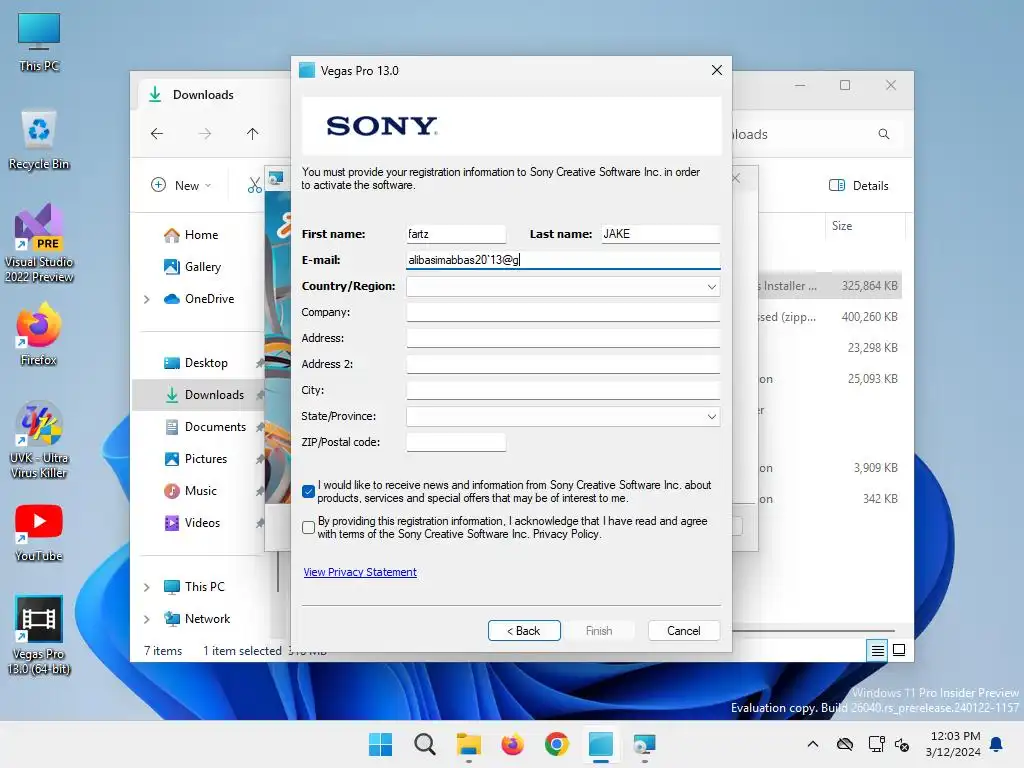
Task: Sort Explorer files by Size column
Action: click(842, 226)
